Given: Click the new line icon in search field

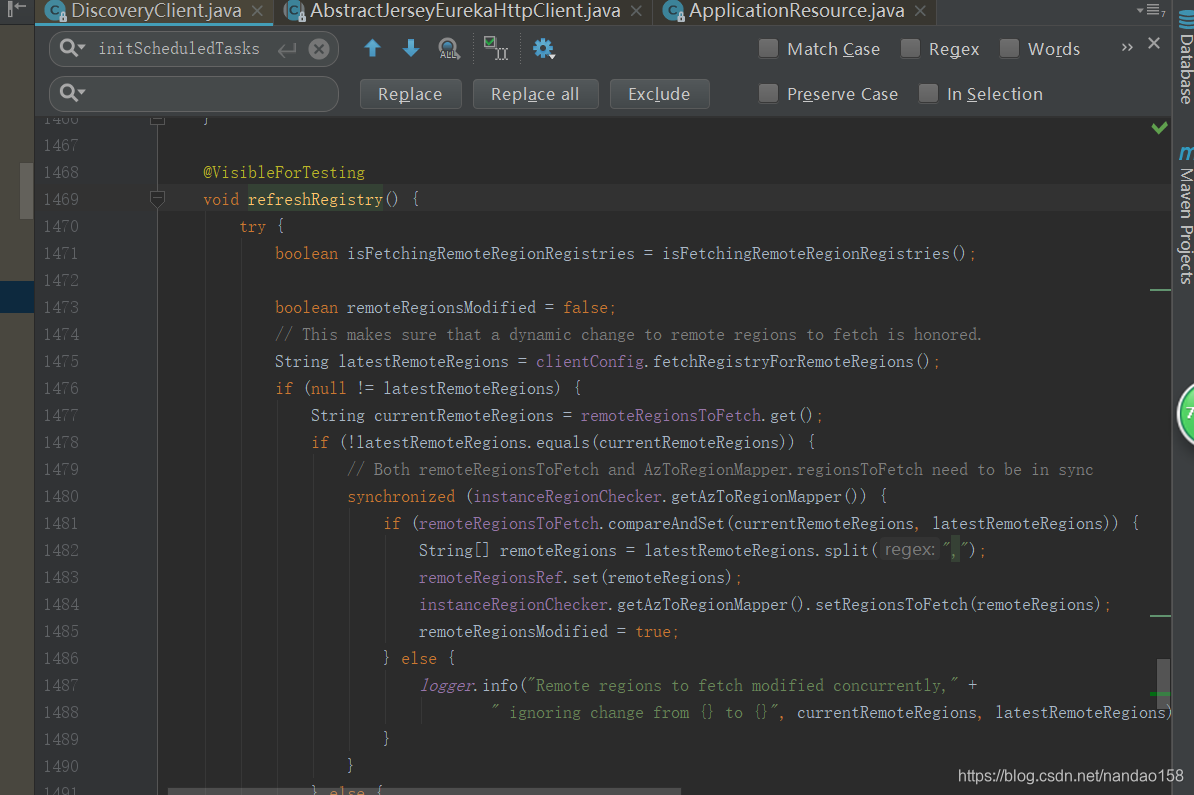Looking at the screenshot, I should pos(287,49).
